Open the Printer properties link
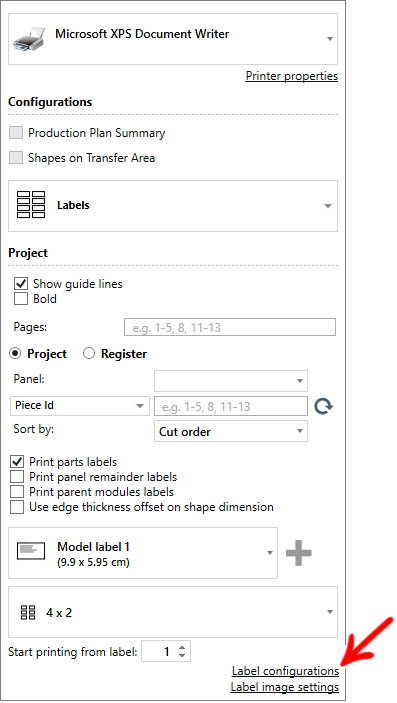397x703 pixels. tap(292, 76)
